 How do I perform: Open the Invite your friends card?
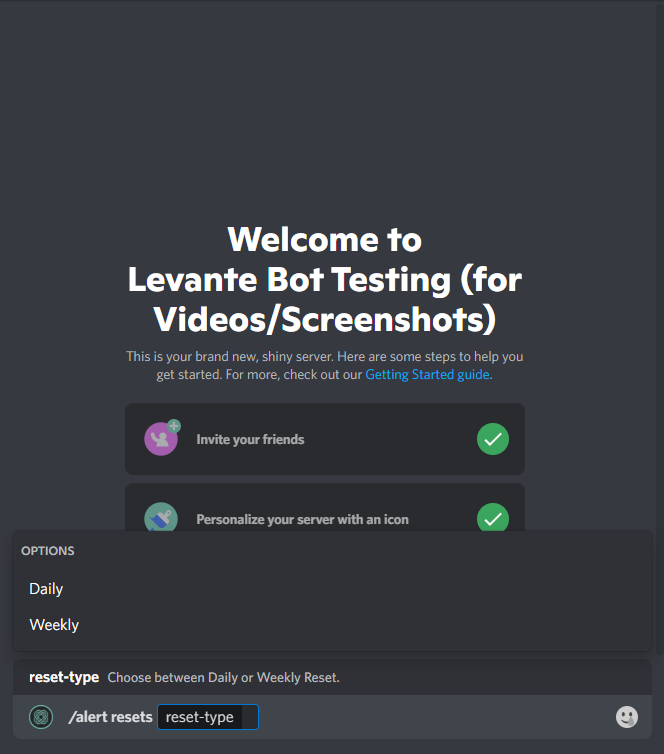pos(325,439)
